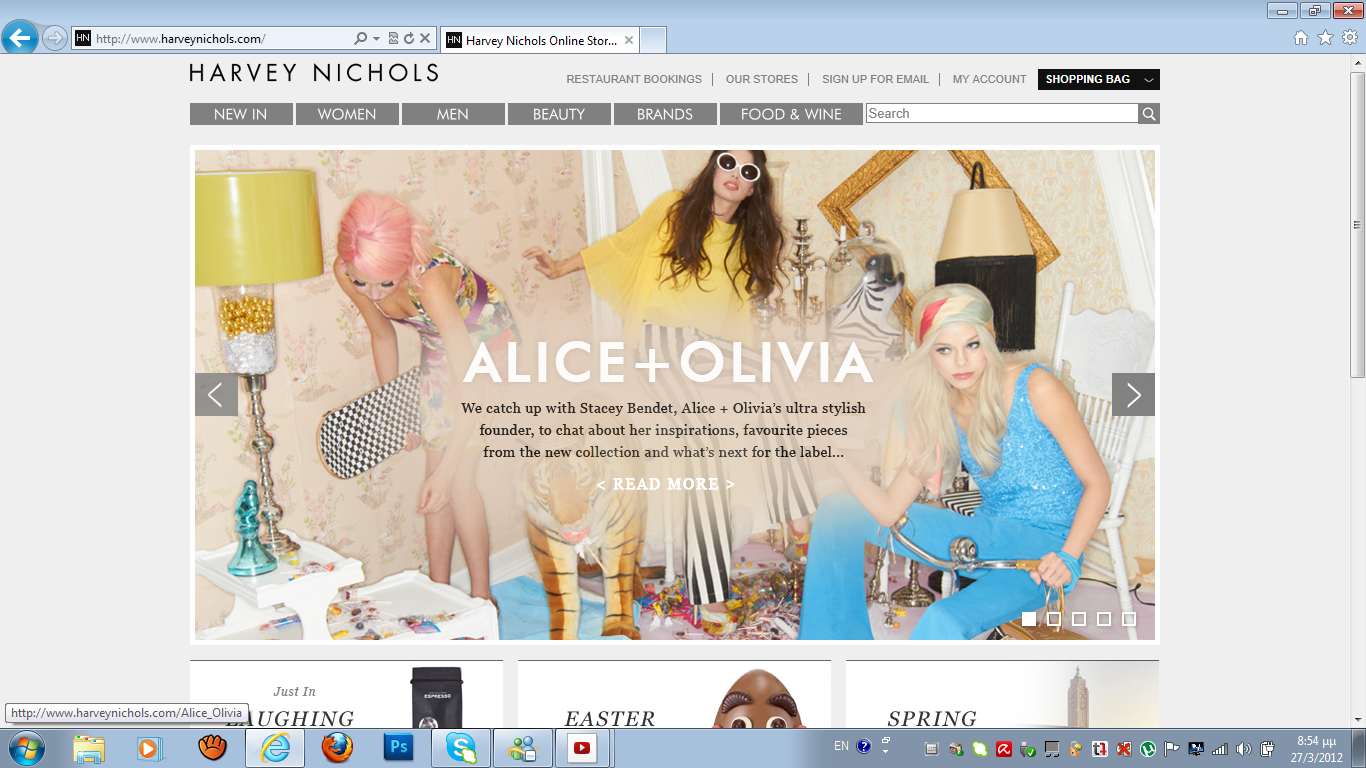The width and height of the screenshot is (1366, 768).
Task: Open a new blank browser tab
Action: (653, 41)
